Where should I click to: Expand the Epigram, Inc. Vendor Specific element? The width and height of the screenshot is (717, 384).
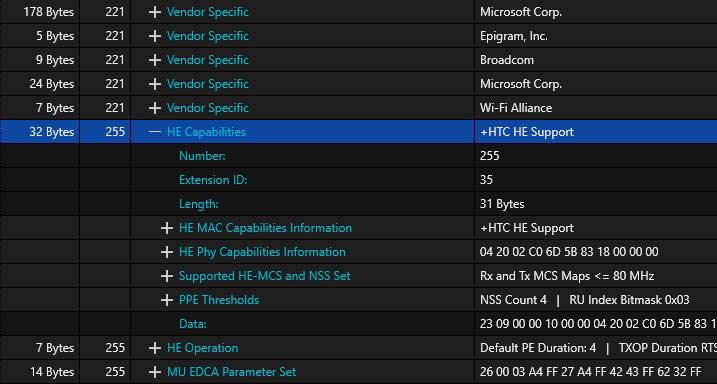[155, 36]
